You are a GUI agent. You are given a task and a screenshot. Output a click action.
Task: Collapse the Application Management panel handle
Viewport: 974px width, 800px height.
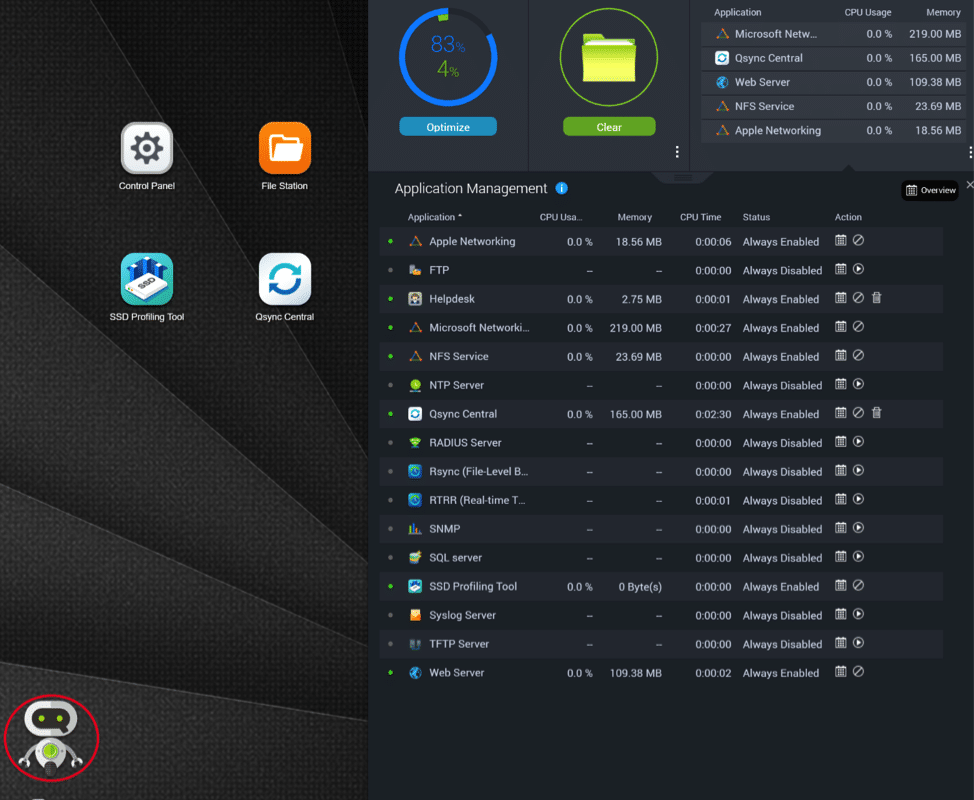pyautogui.click(x=683, y=178)
